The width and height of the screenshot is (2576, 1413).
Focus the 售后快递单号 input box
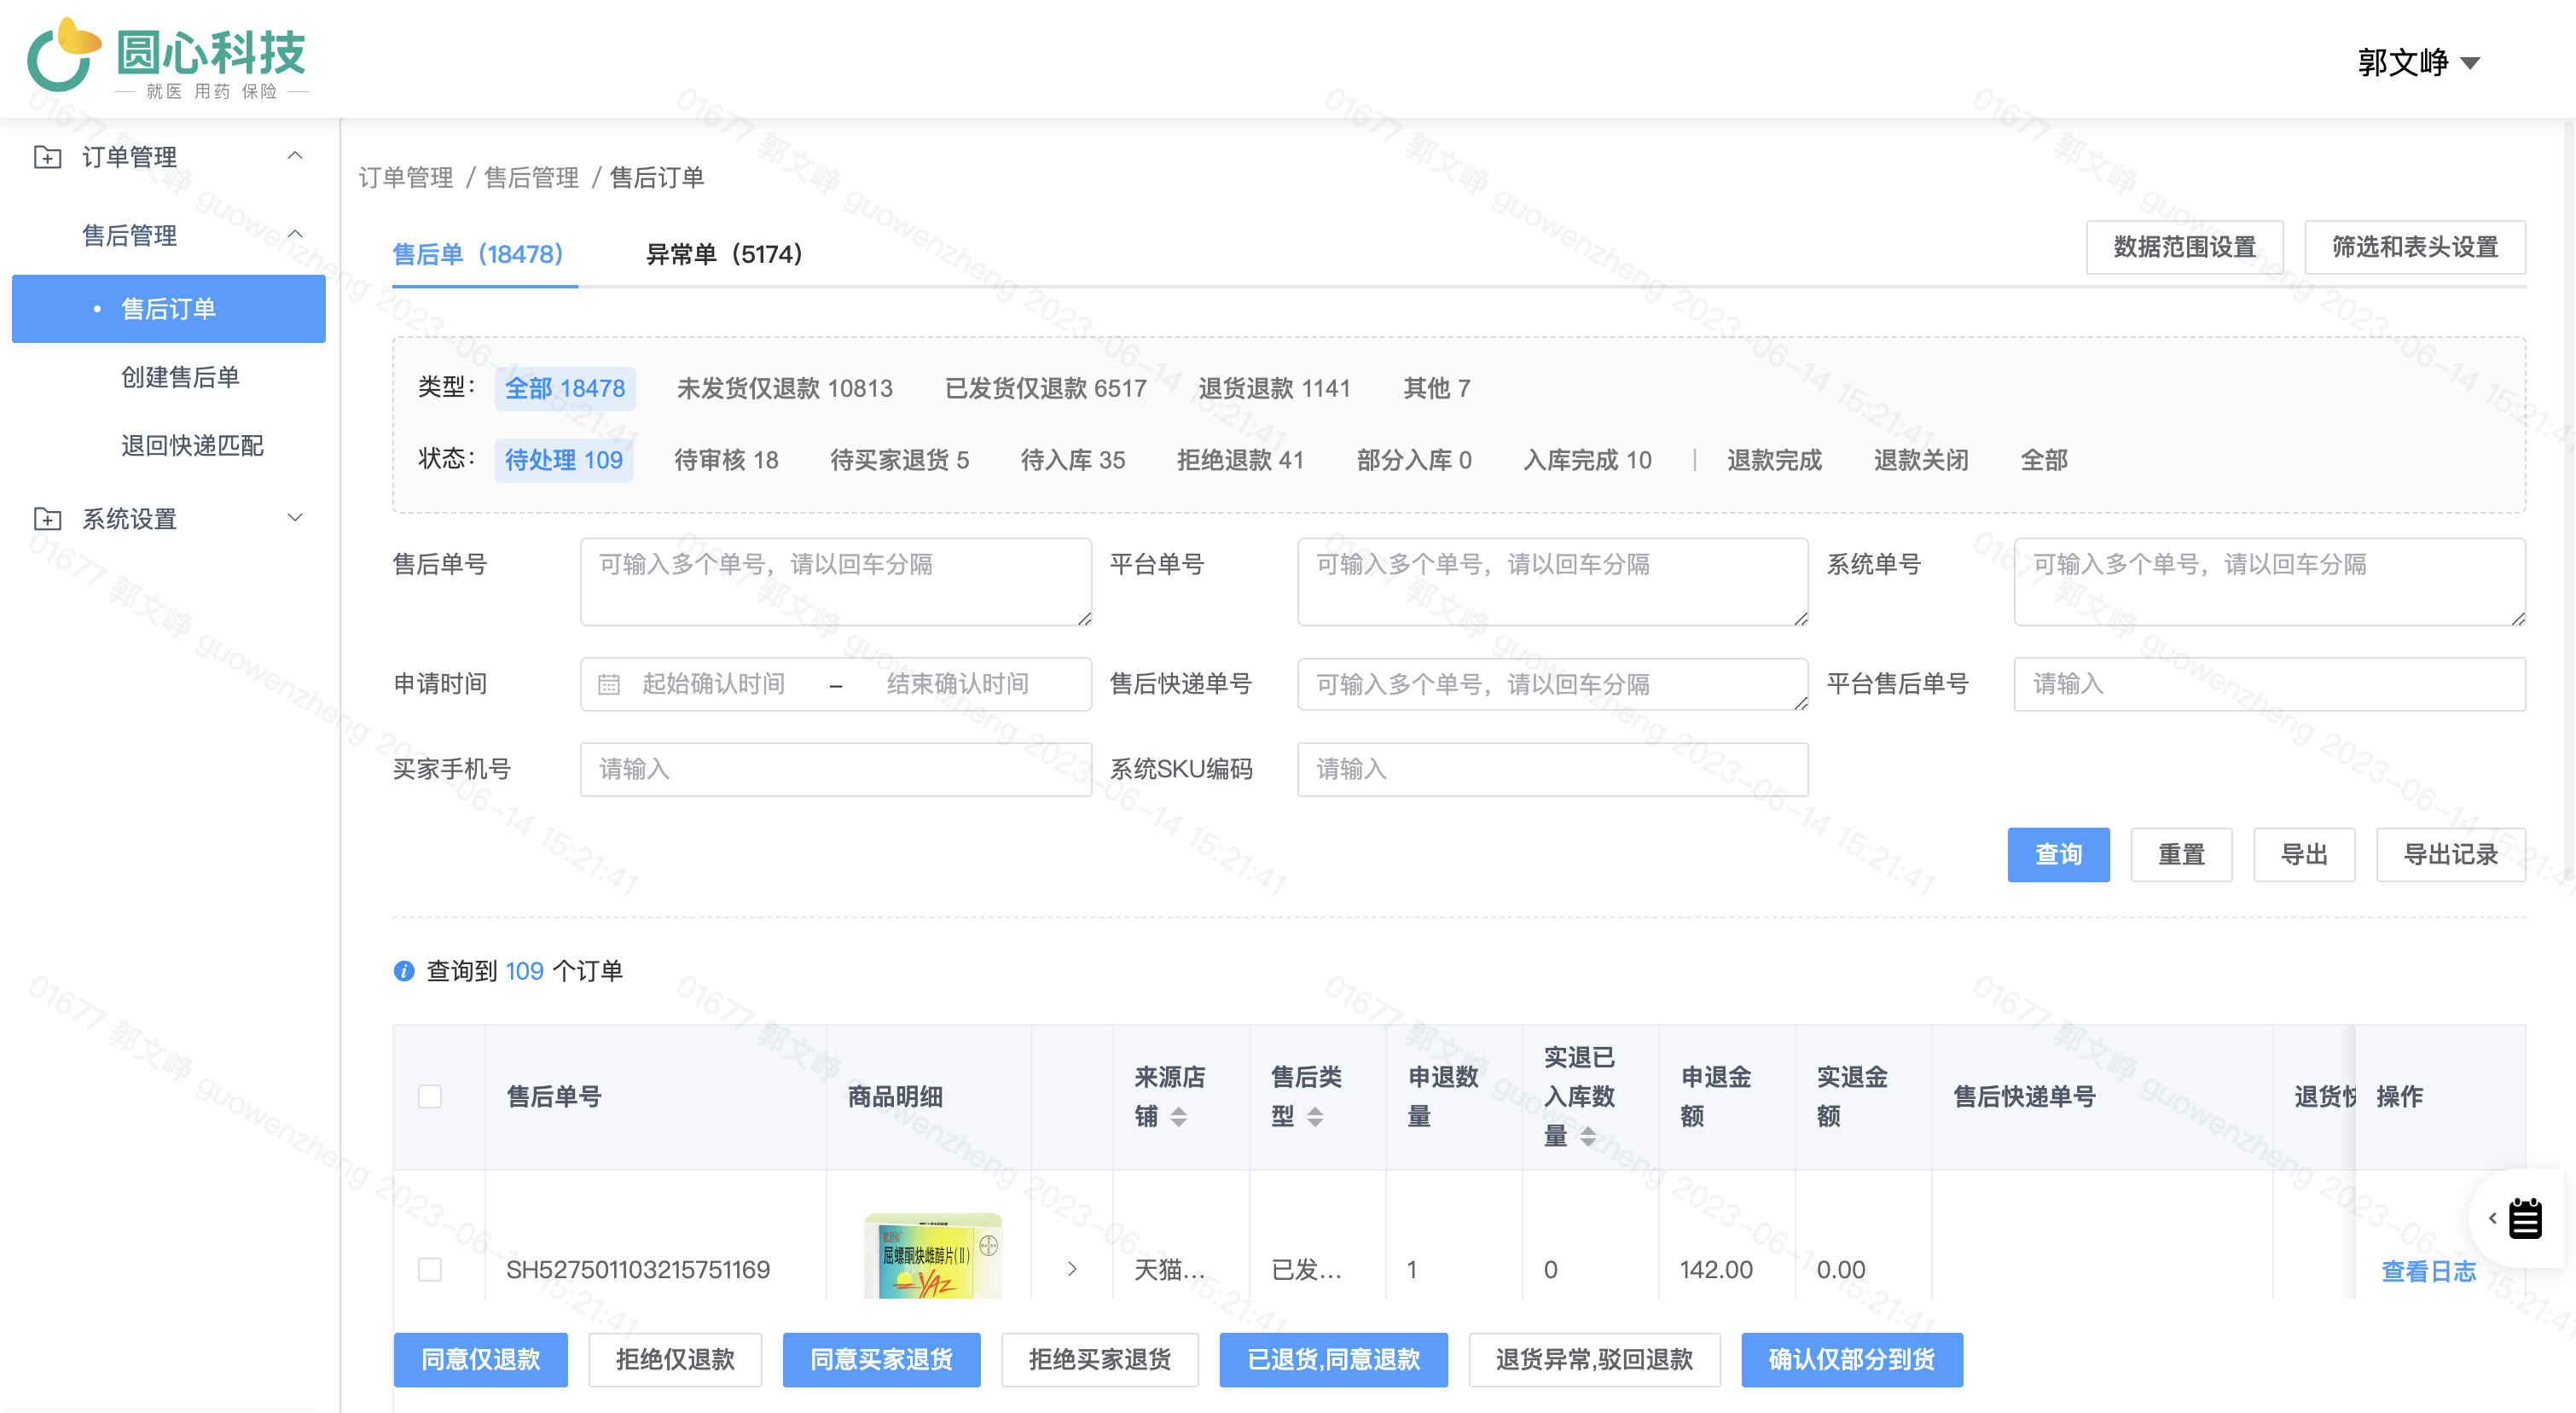1553,684
